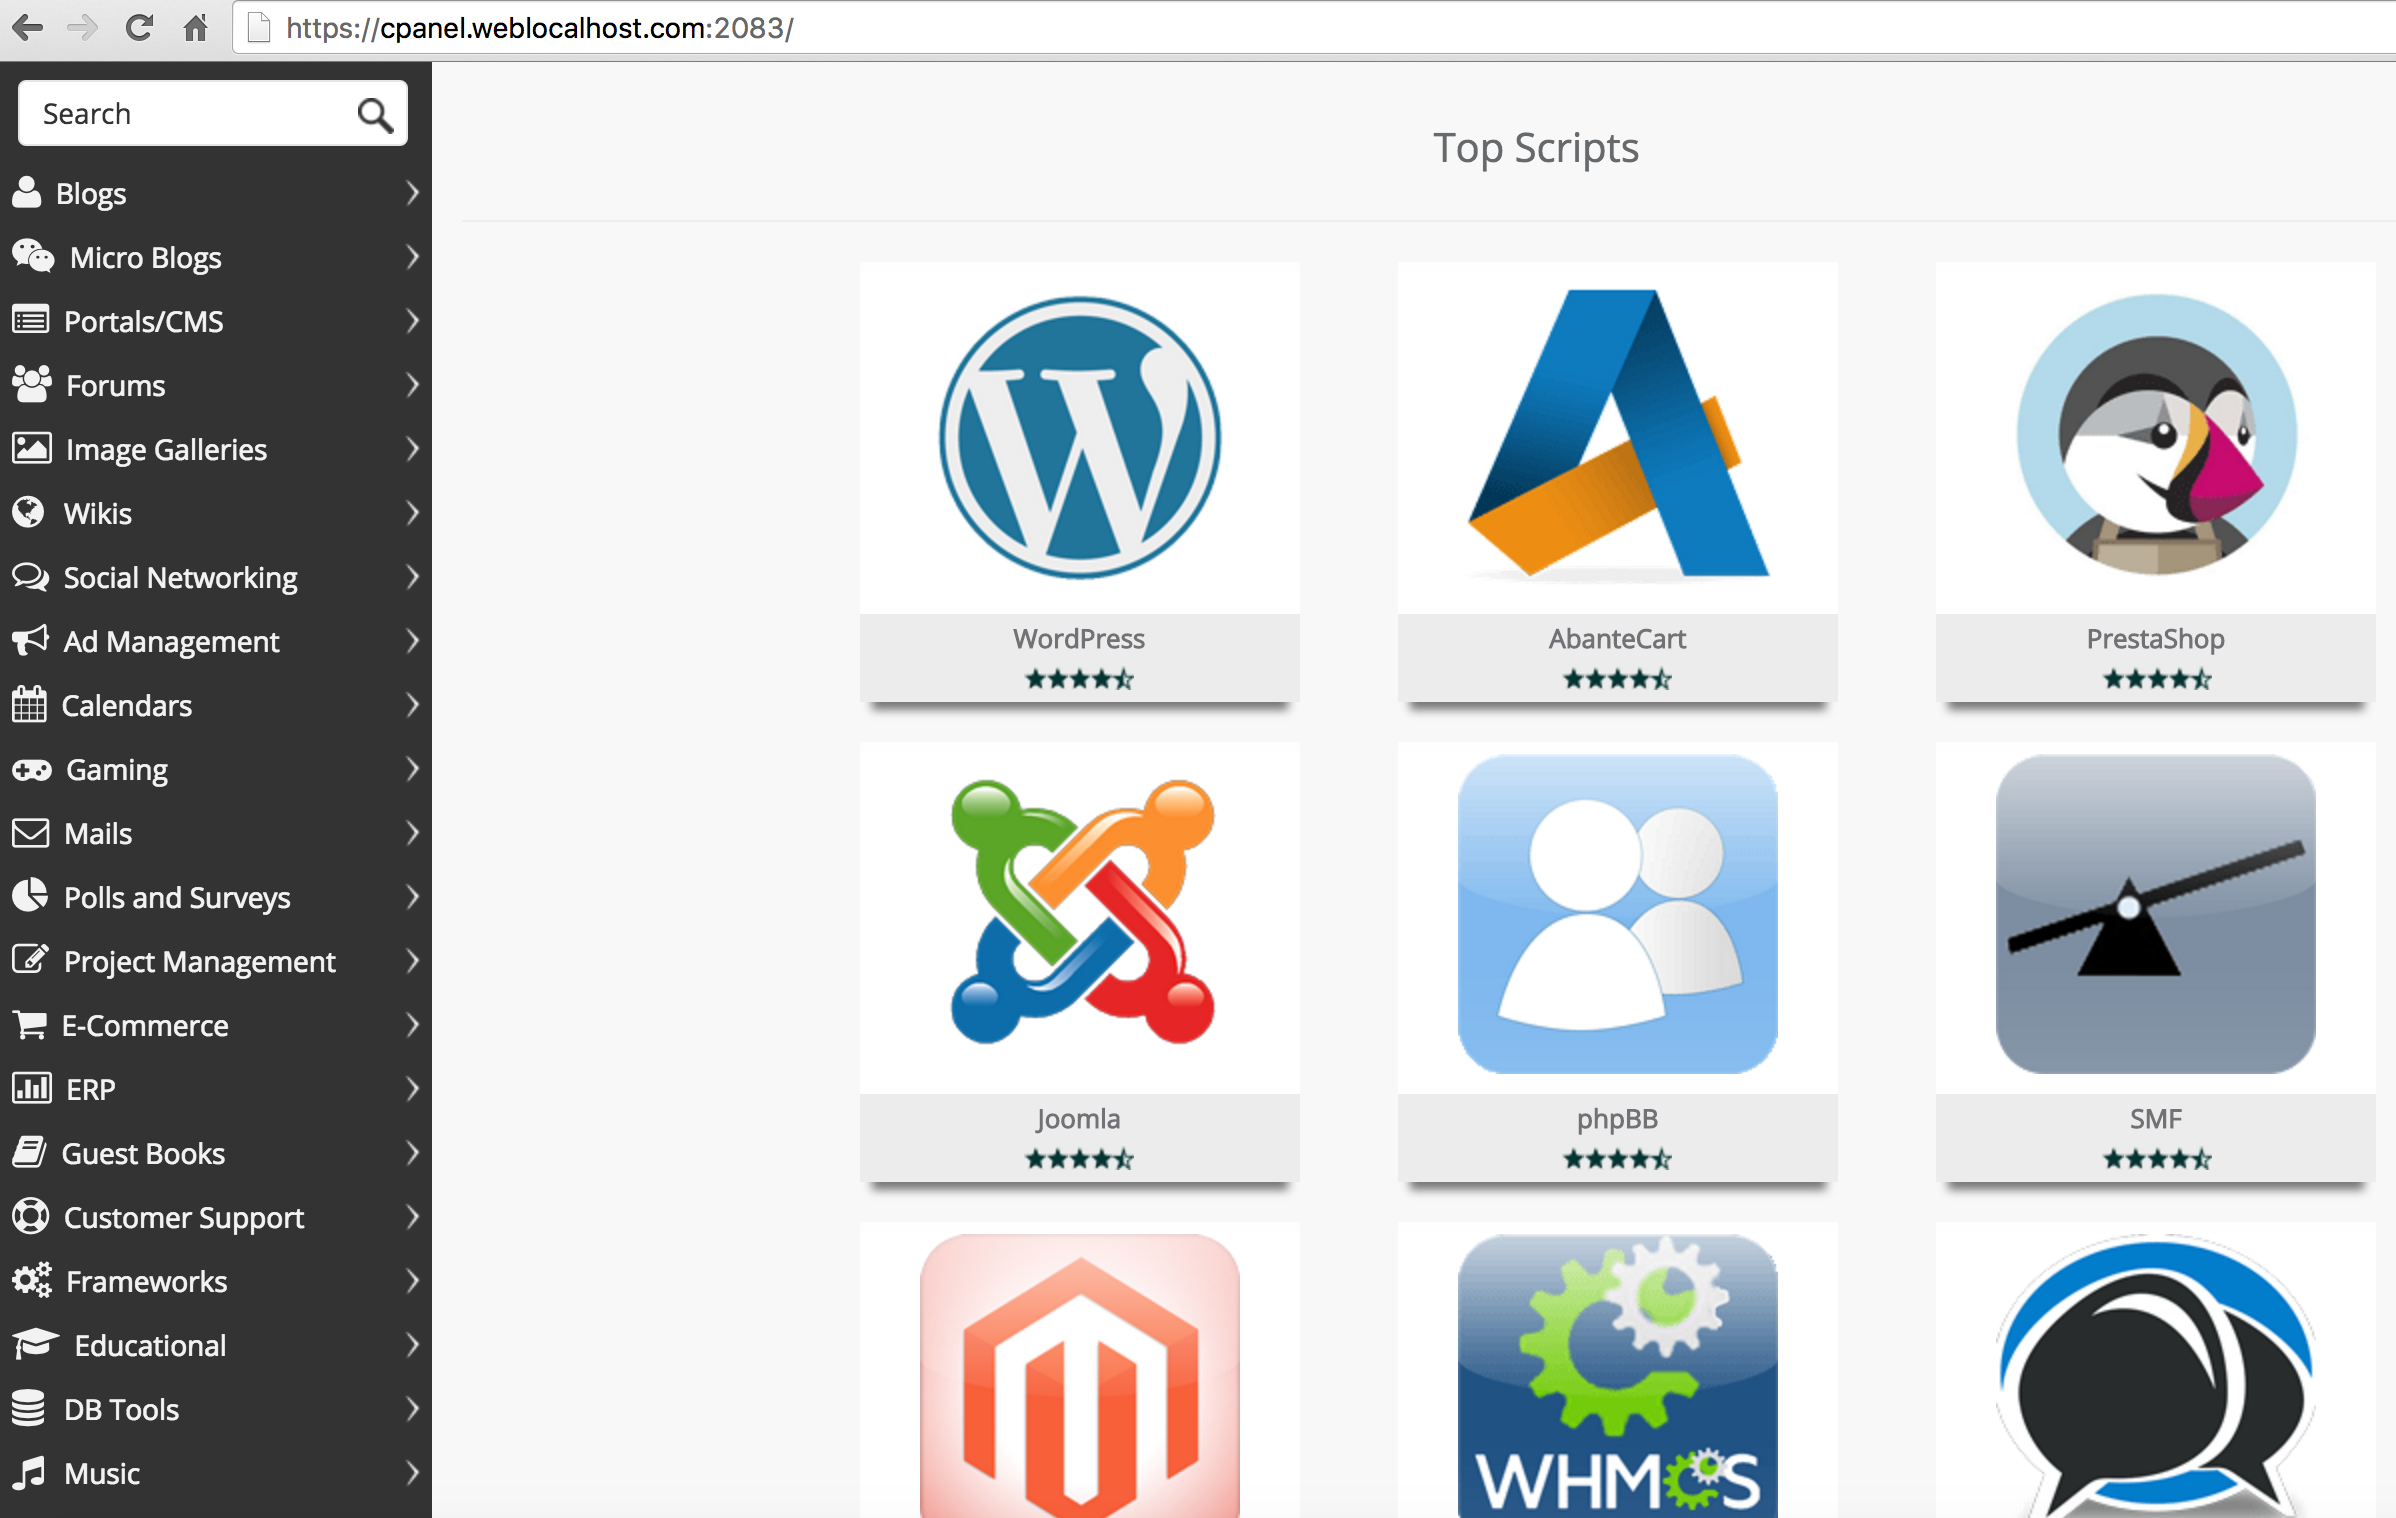This screenshot has width=2396, height=1518.
Task: Click the SMF seesaw logo thumbnail
Action: click(2156, 914)
